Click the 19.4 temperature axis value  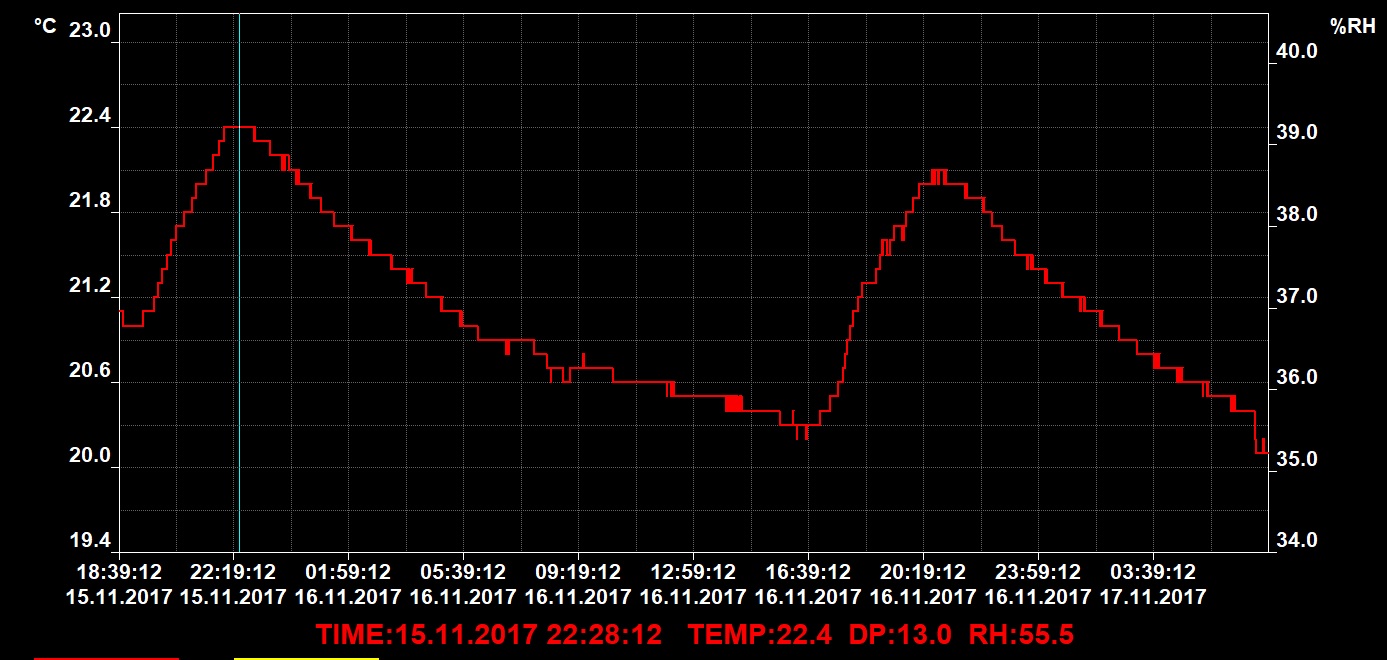click(x=89, y=541)
